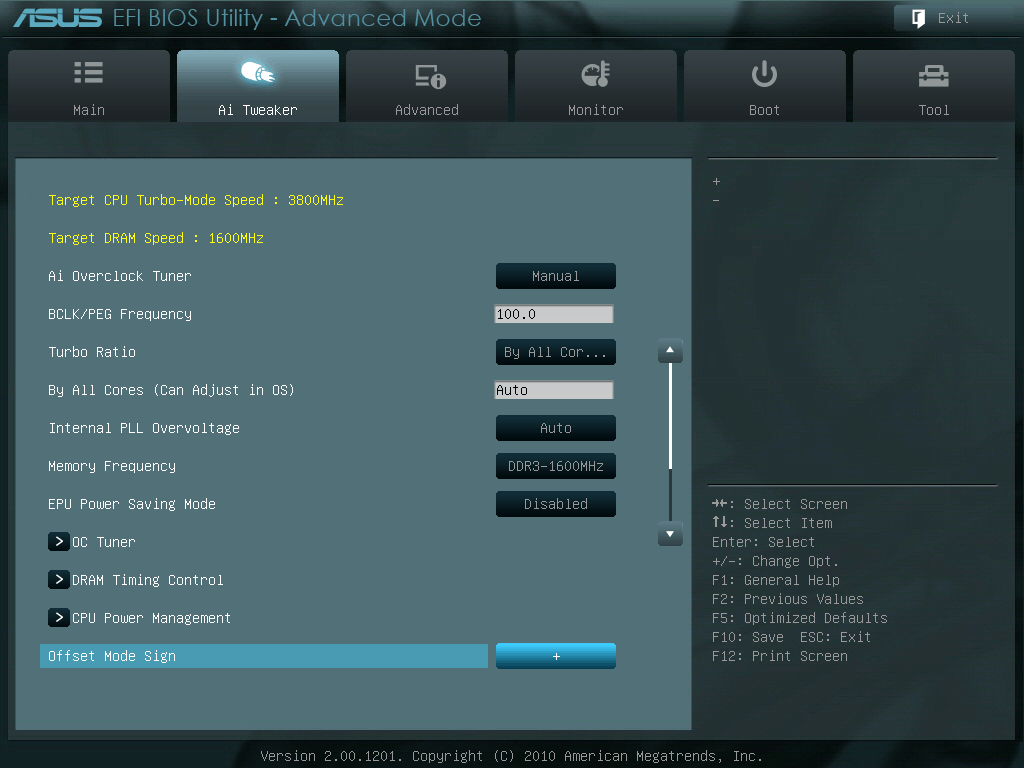
Task: Open Ai Overclock Tuner Manual dropdown
Action: tap(556, 276)
